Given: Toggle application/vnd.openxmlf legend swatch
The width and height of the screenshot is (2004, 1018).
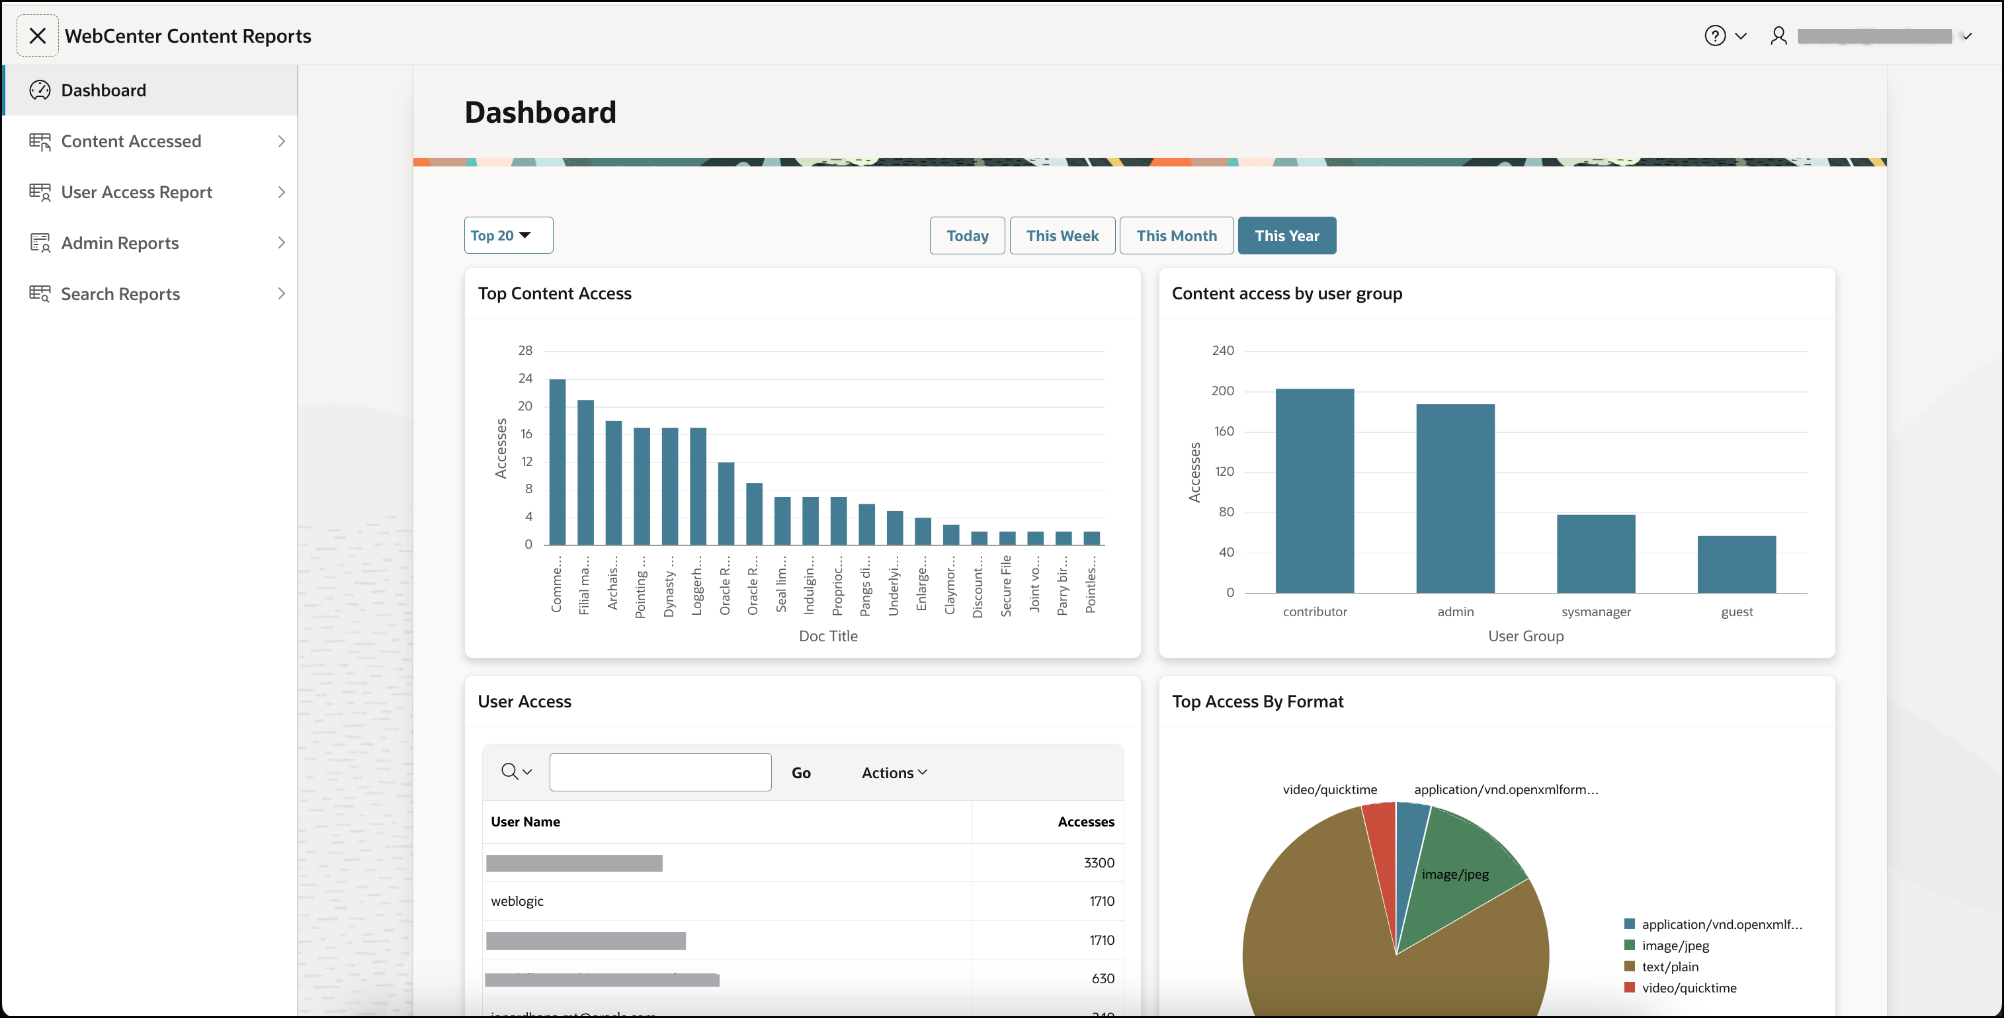Looking at the screenshot, I should pyautogui.click(x=1630, y=924).
